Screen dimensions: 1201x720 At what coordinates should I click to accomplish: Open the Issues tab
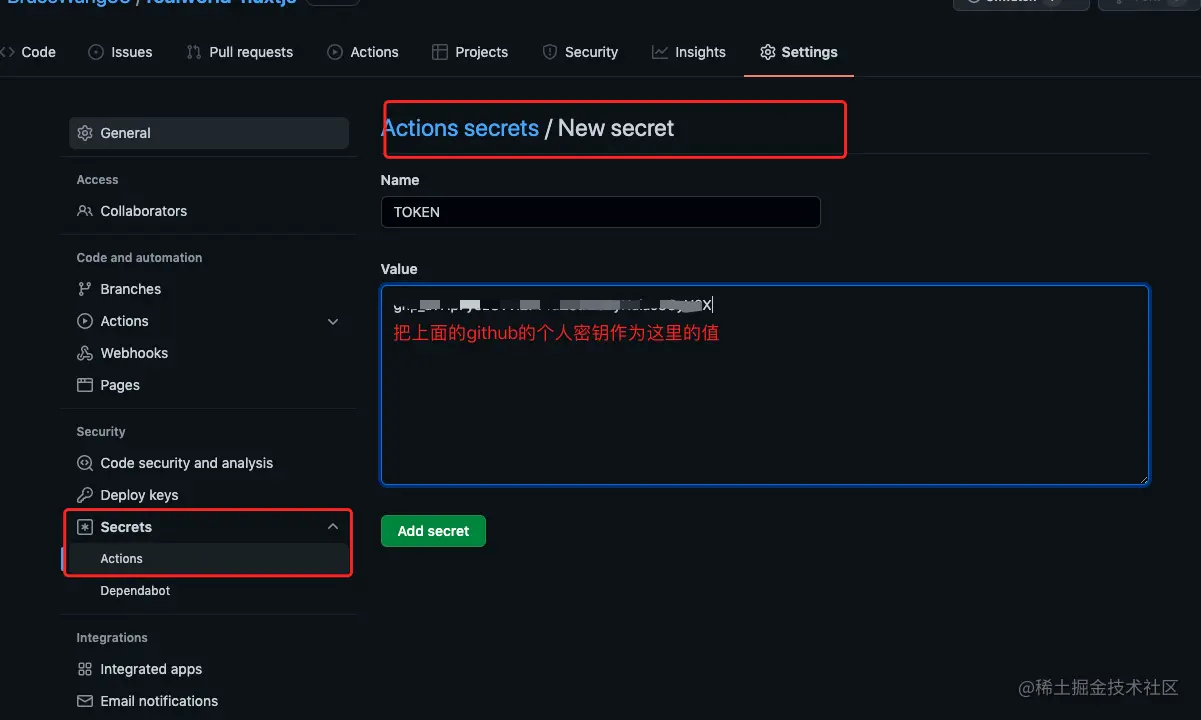120,52
